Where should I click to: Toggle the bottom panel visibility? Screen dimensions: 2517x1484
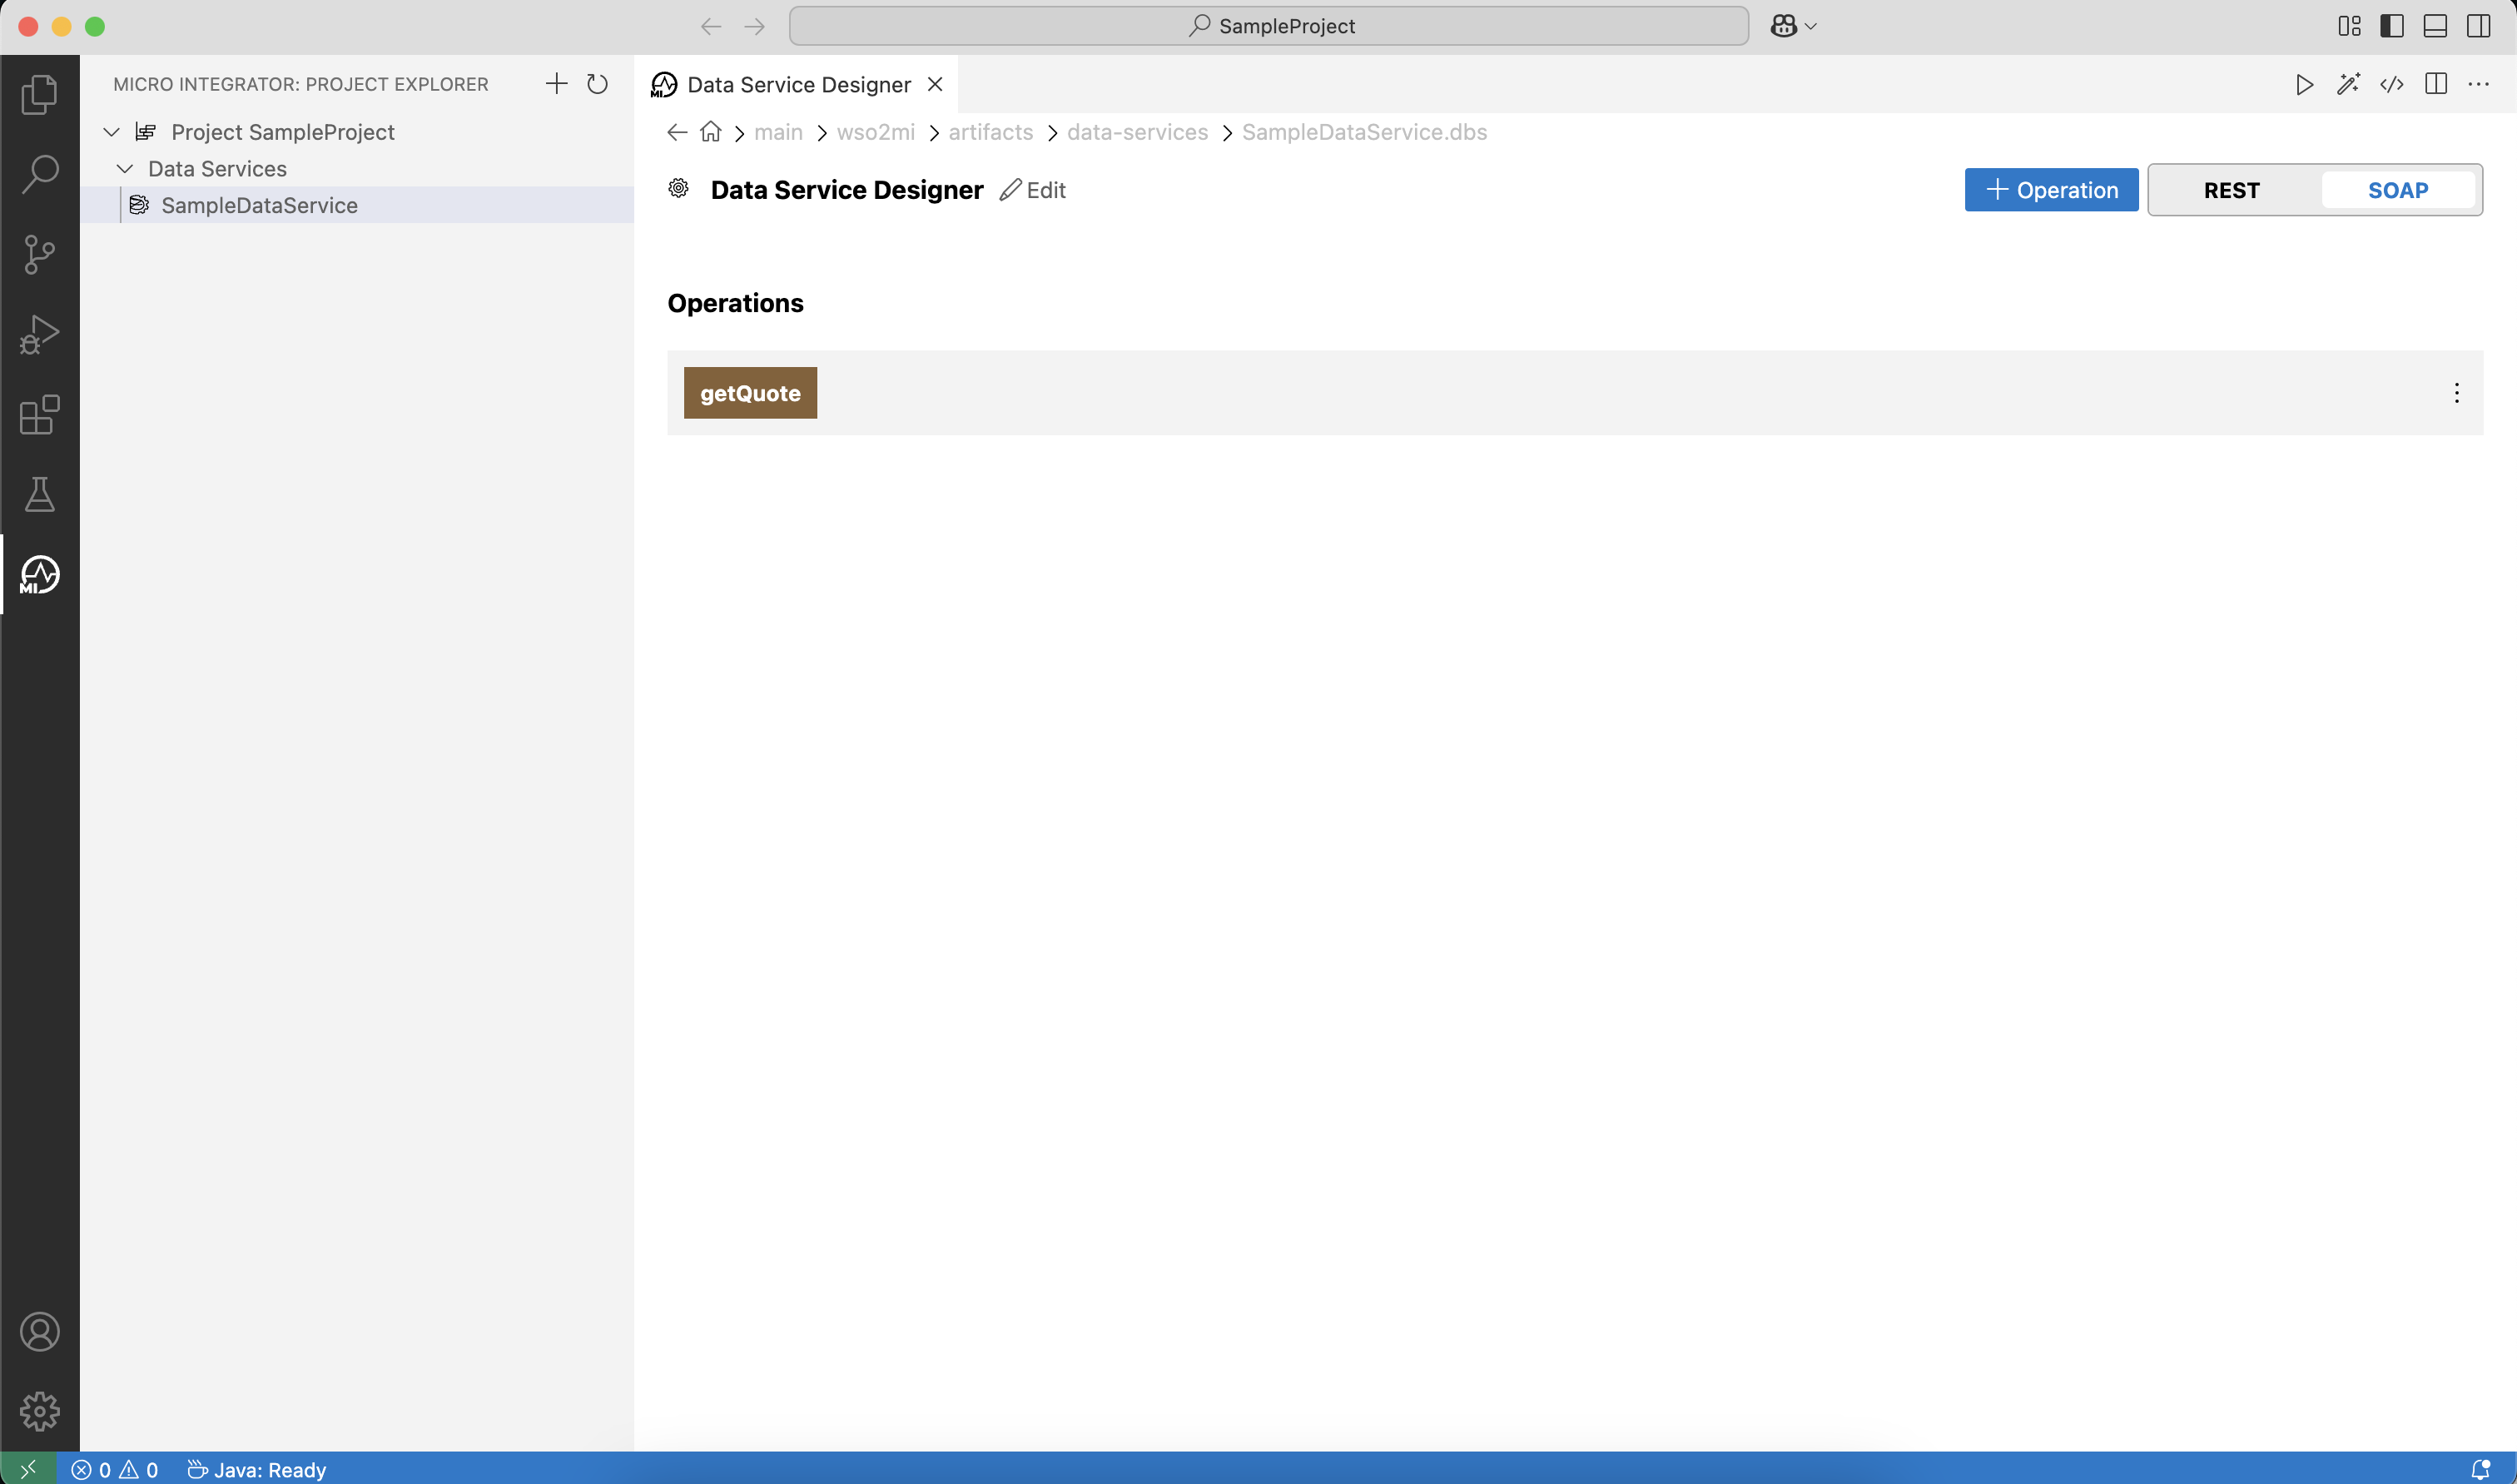pyautogui.click(x=2435, y=26)
